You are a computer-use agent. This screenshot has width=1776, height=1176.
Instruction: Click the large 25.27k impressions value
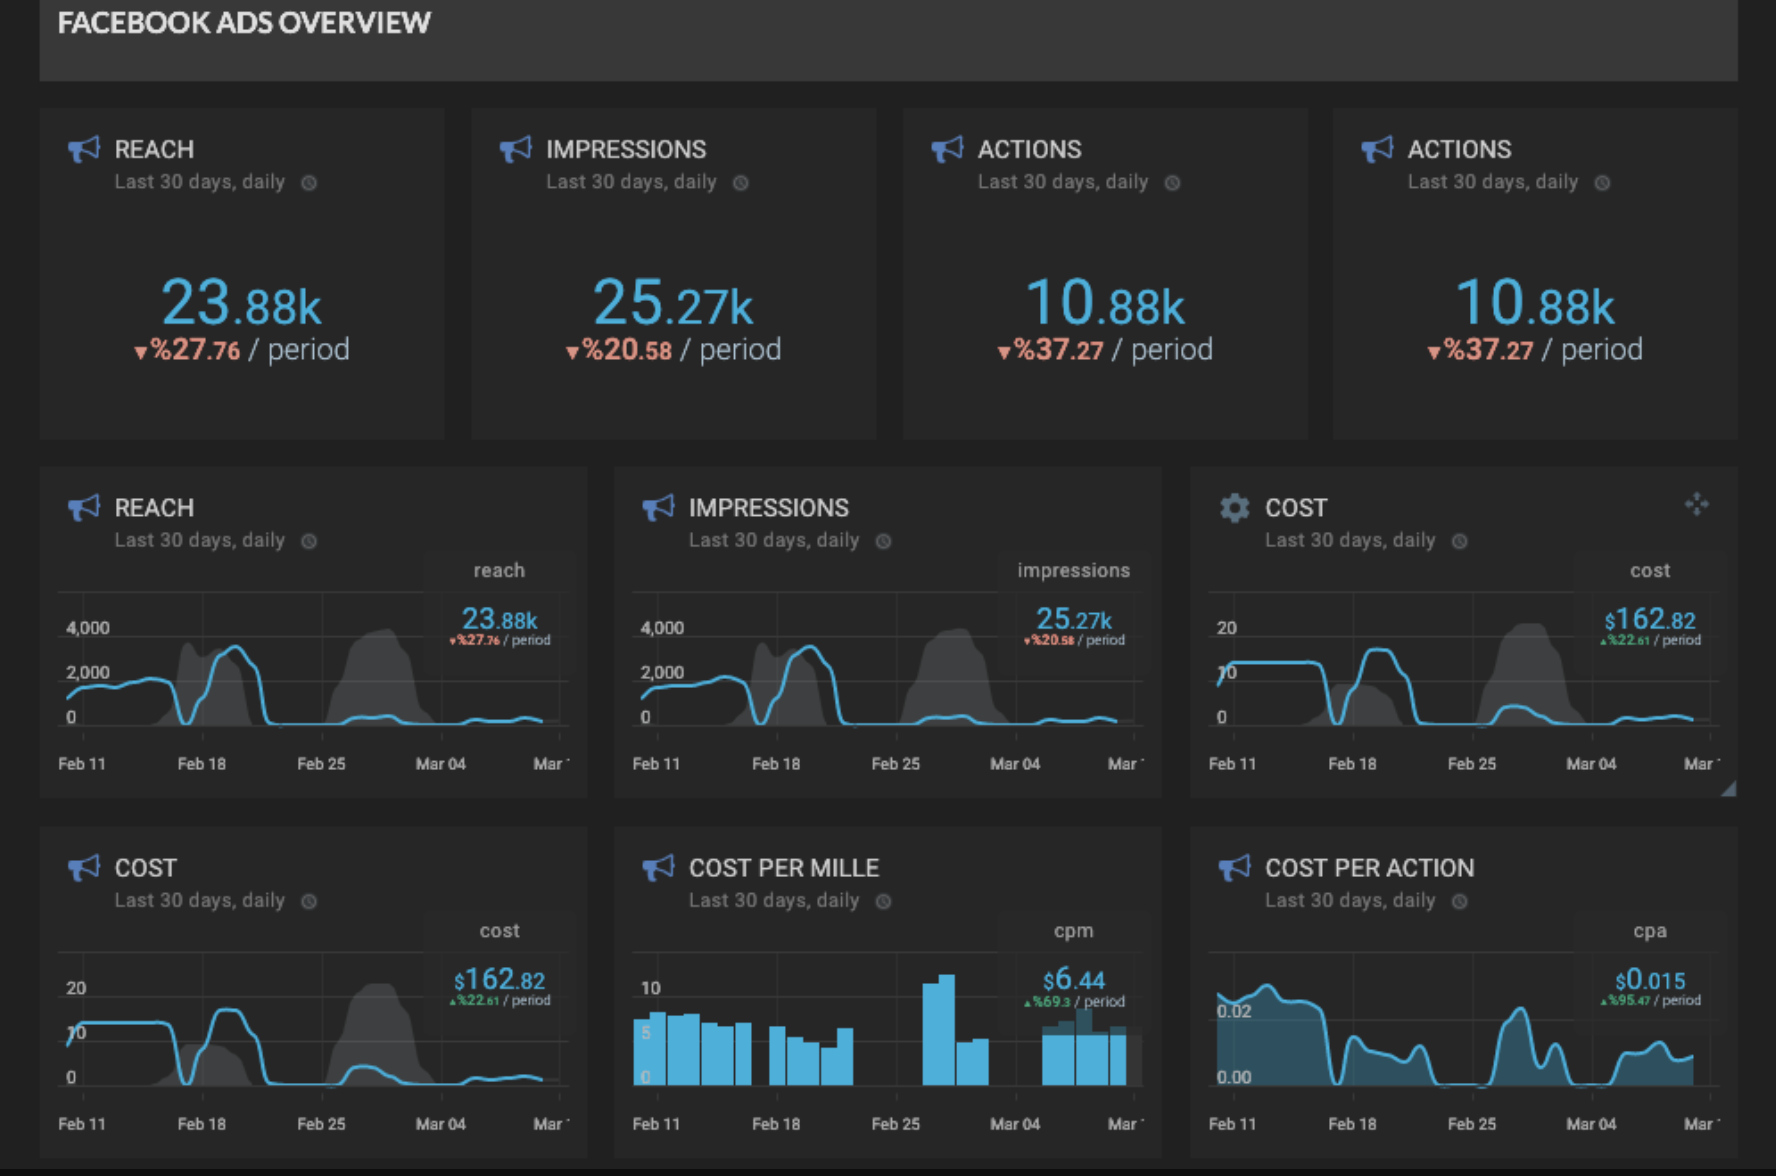coord(673,302)
